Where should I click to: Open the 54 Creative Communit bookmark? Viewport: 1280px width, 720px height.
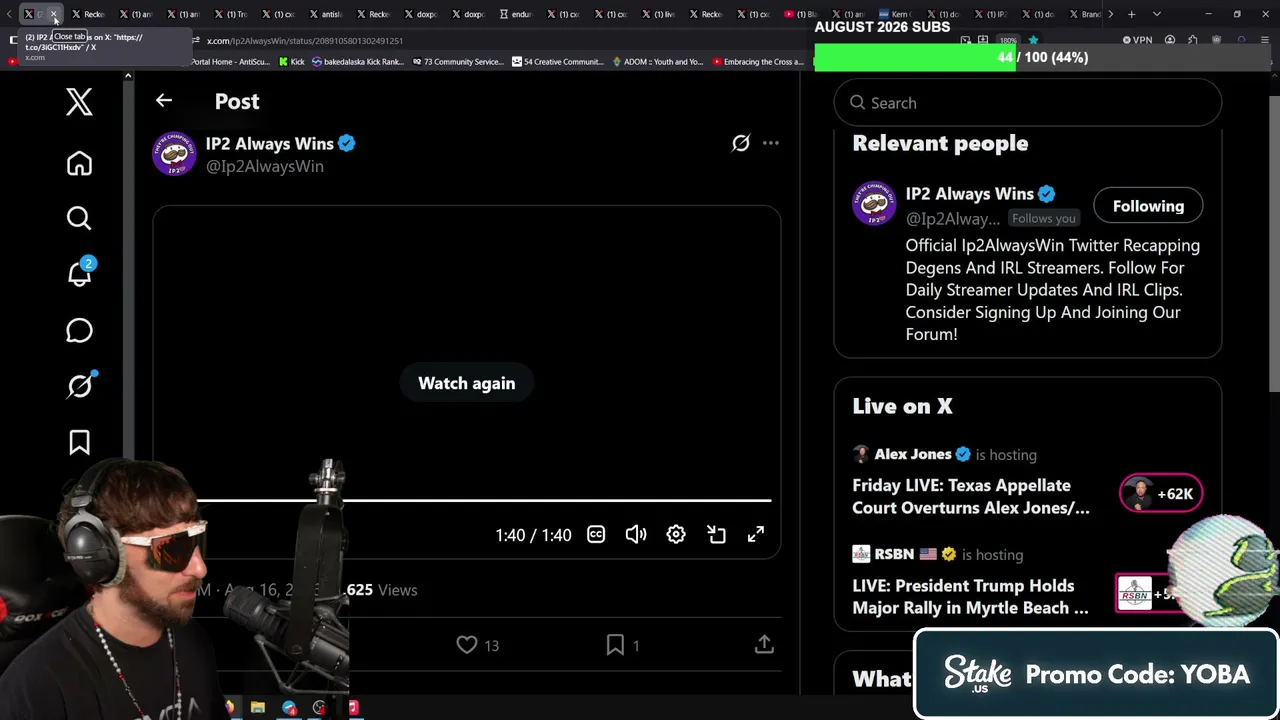click(x=557, y=62)
